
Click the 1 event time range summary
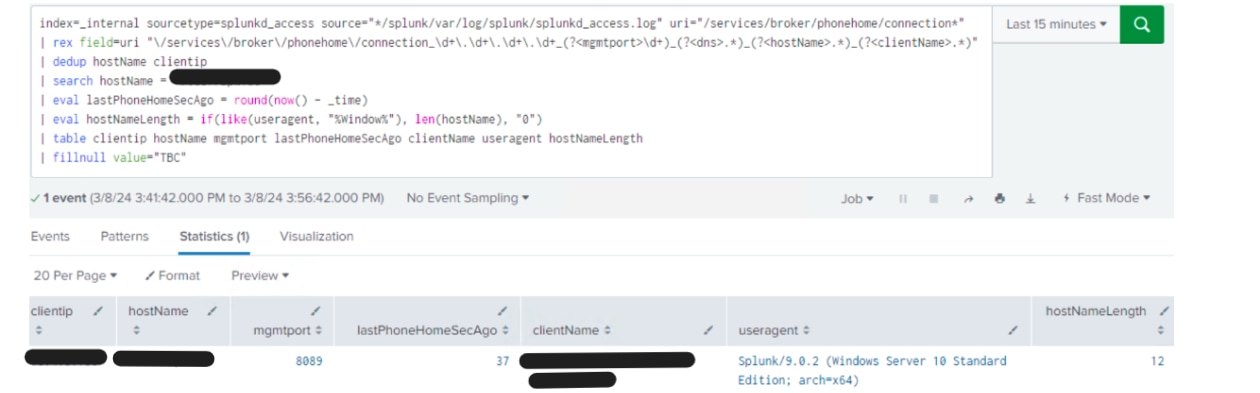pyautogui.click(x=207, y=198)
